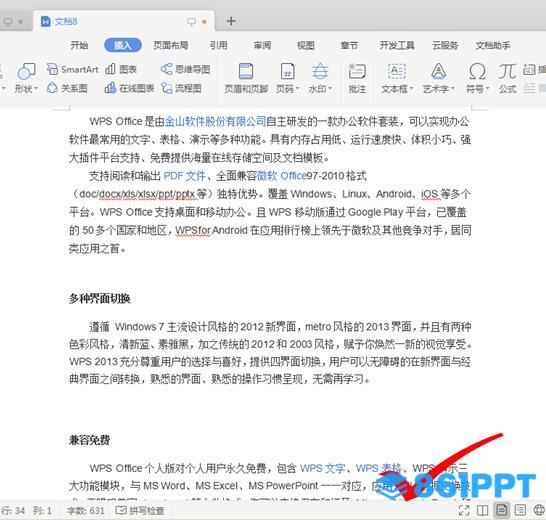
Task: Open the 引用 ribbon tab
Action: click(x=218, y=45)
